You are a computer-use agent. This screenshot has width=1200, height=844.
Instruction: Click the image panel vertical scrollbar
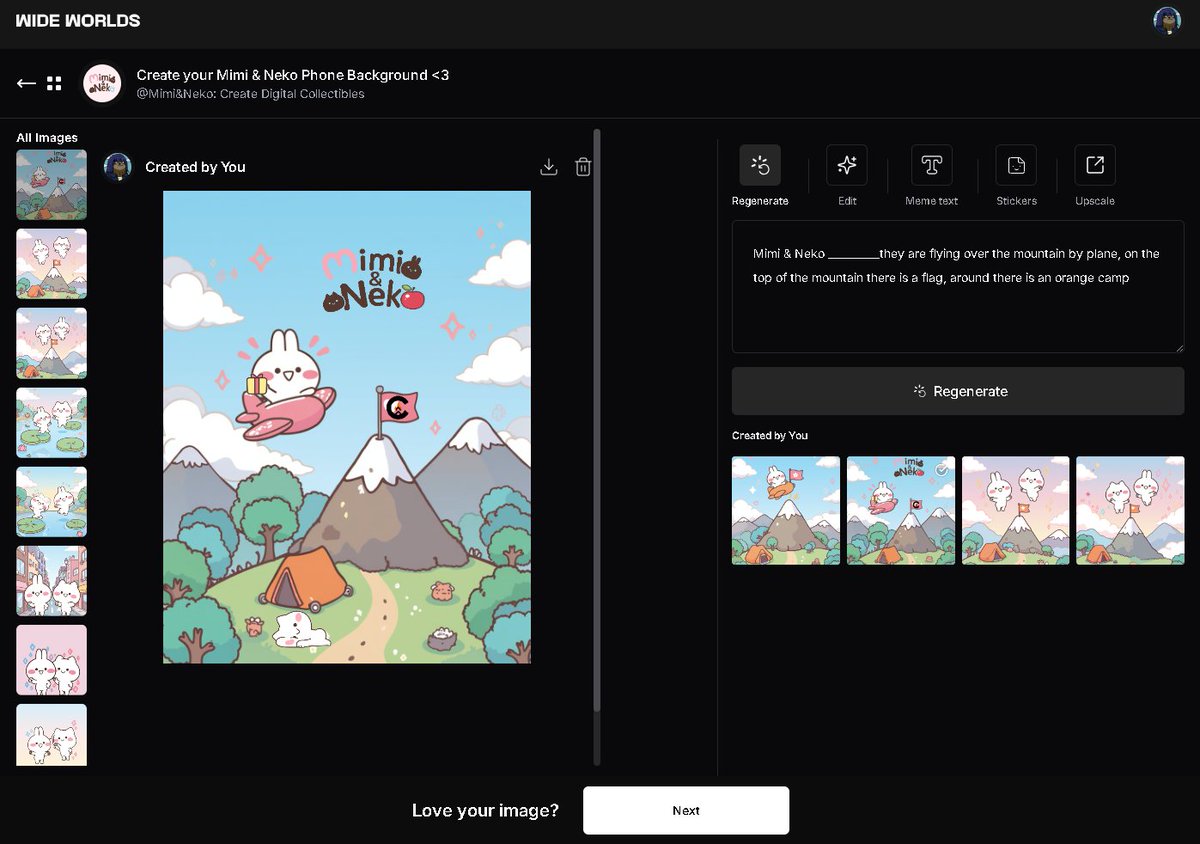598,420
